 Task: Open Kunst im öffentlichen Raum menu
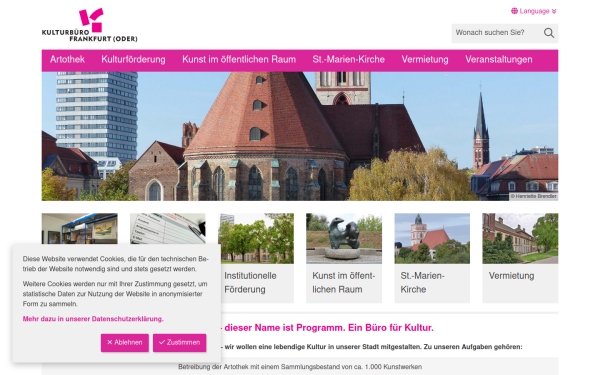(239, 60)
